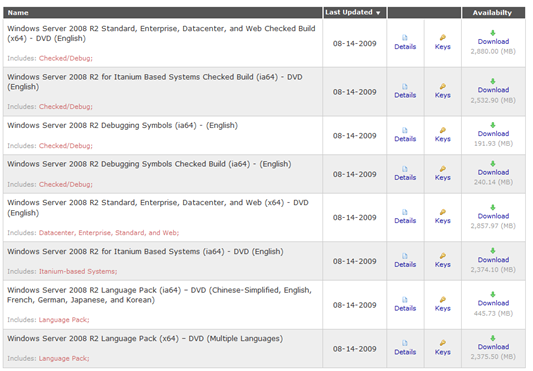533x371 pixels.
Task: Click Download link above 240.14 (MB)
Action: coord(493,172)
